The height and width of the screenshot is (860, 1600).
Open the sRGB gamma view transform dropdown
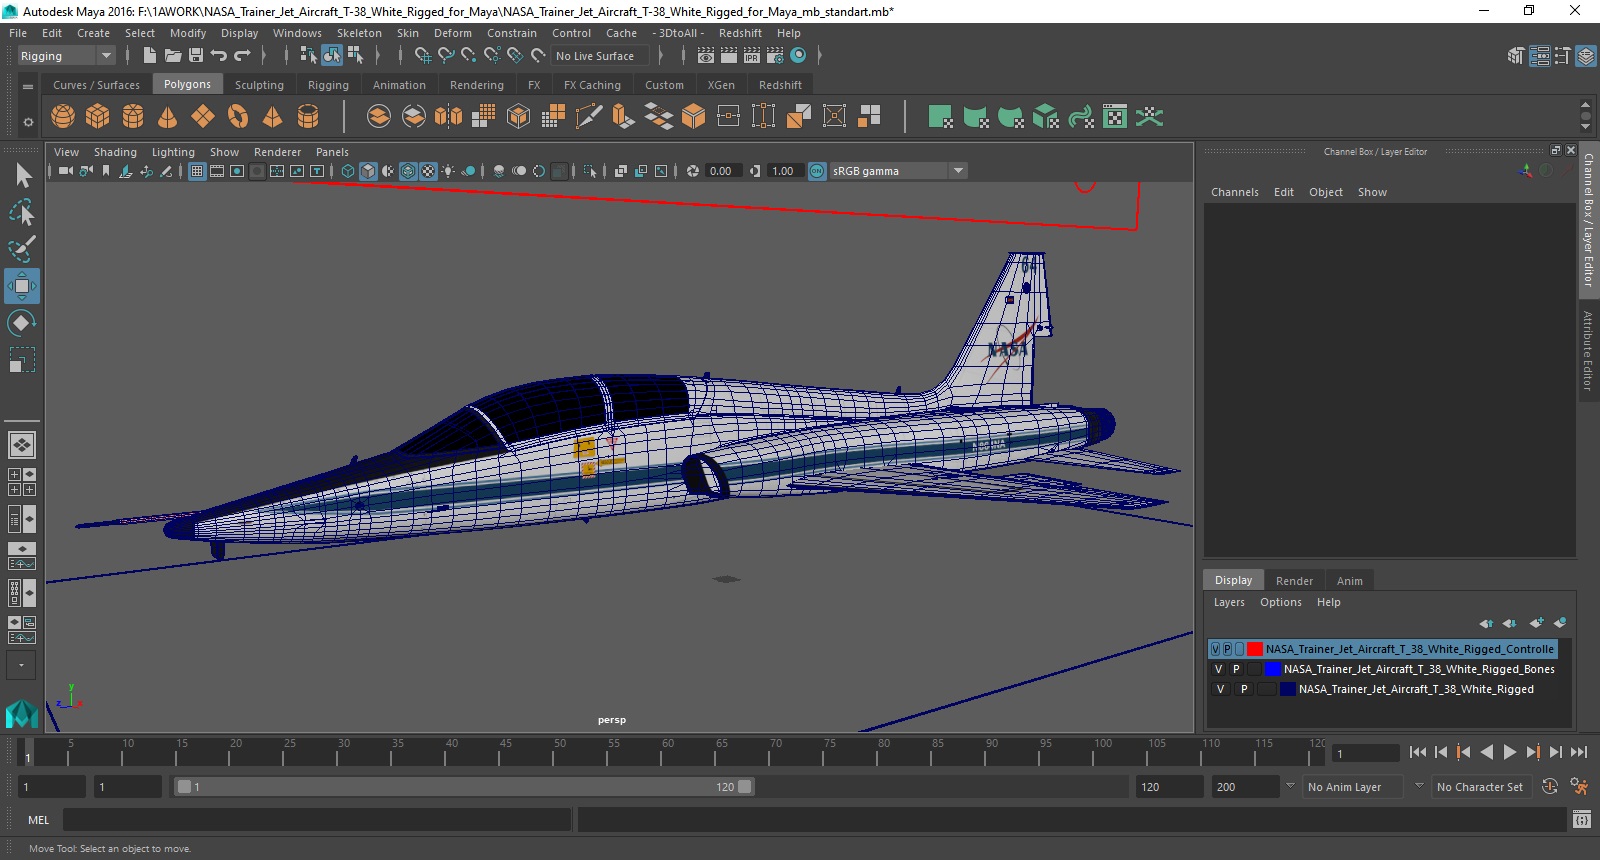click(x=898, y=171)
